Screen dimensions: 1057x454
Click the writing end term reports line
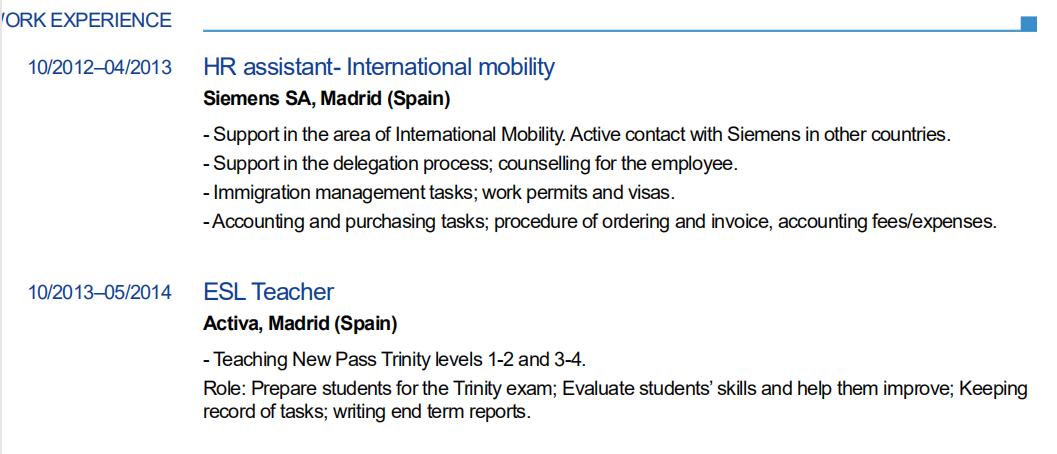tap(366, 411)
